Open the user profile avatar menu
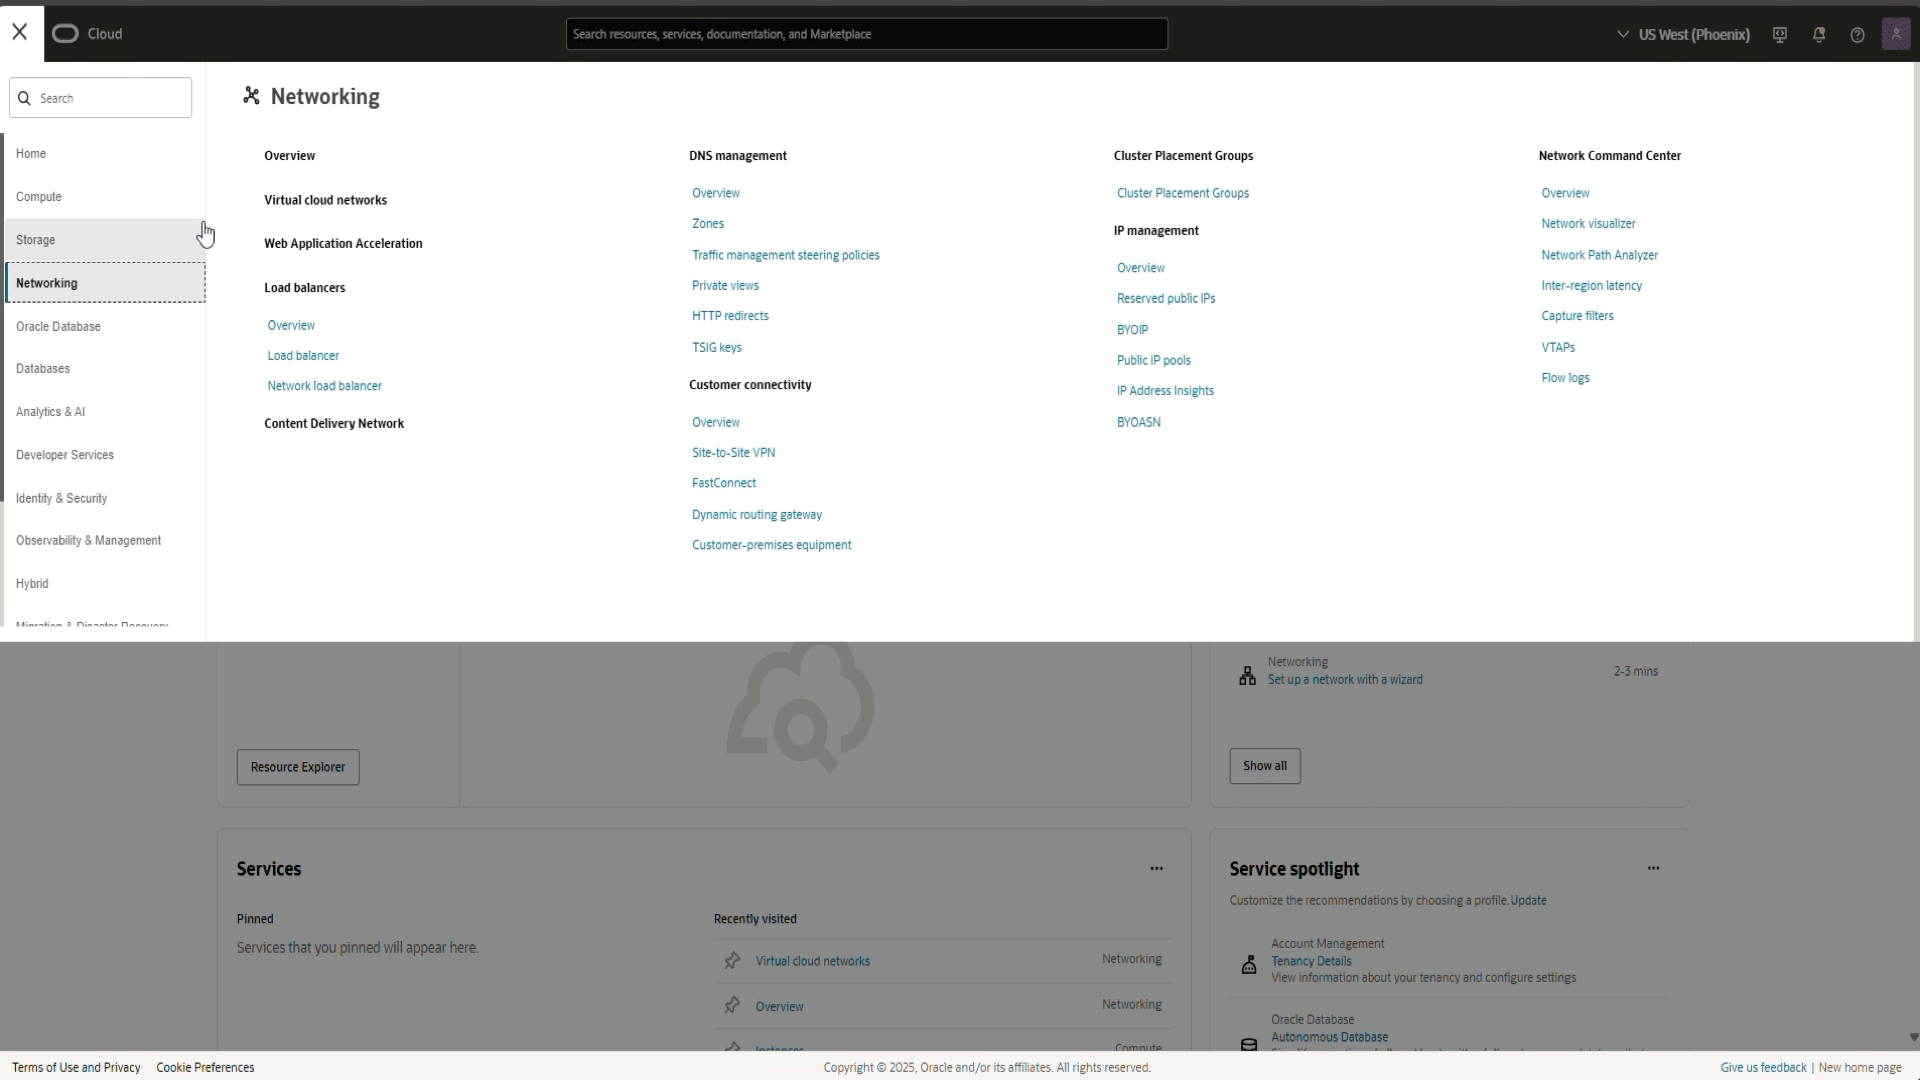The height and width of the screenshot is (1080, 1920). click(x=1896, y=34)
